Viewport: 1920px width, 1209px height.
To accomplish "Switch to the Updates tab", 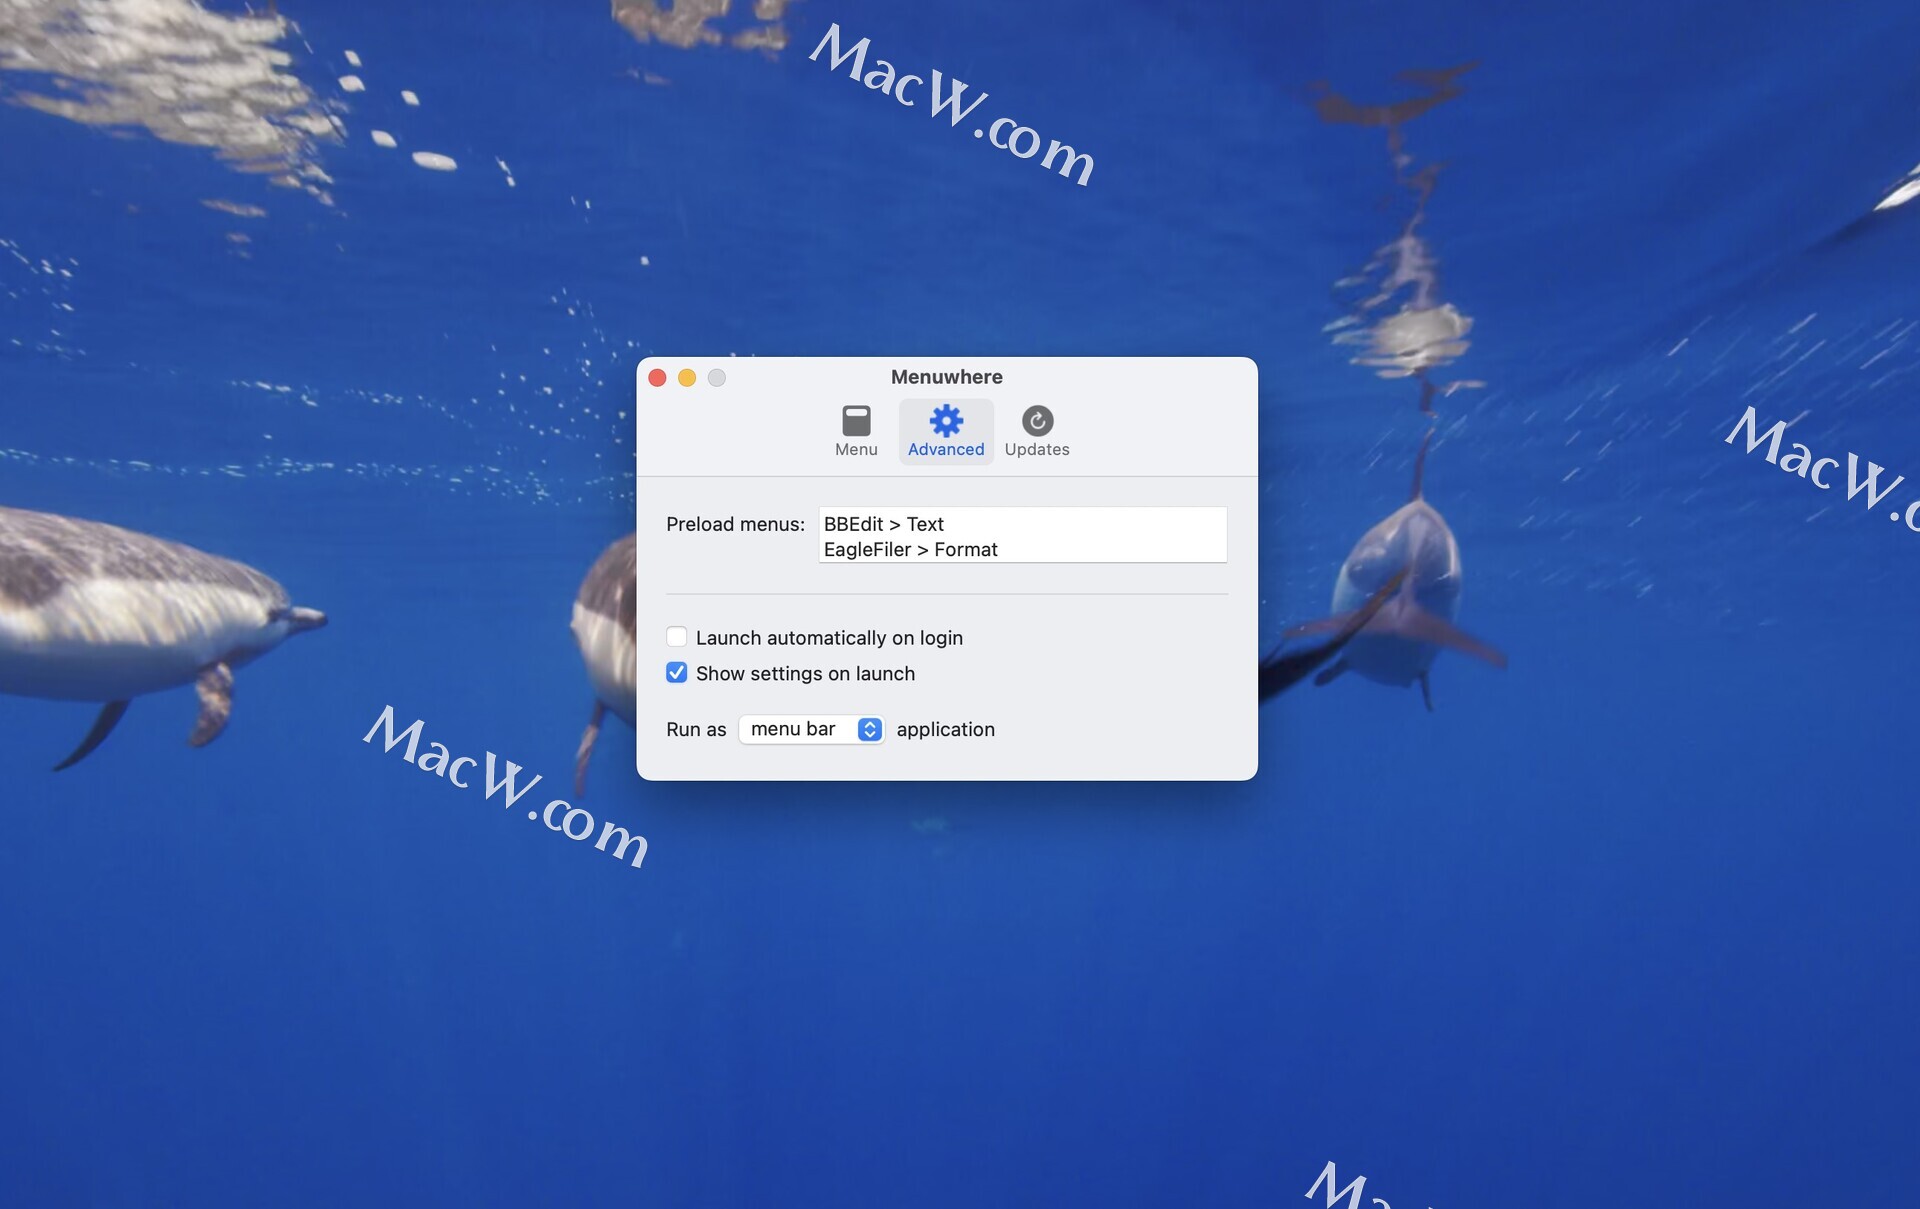I will [x=1037, y=431].
